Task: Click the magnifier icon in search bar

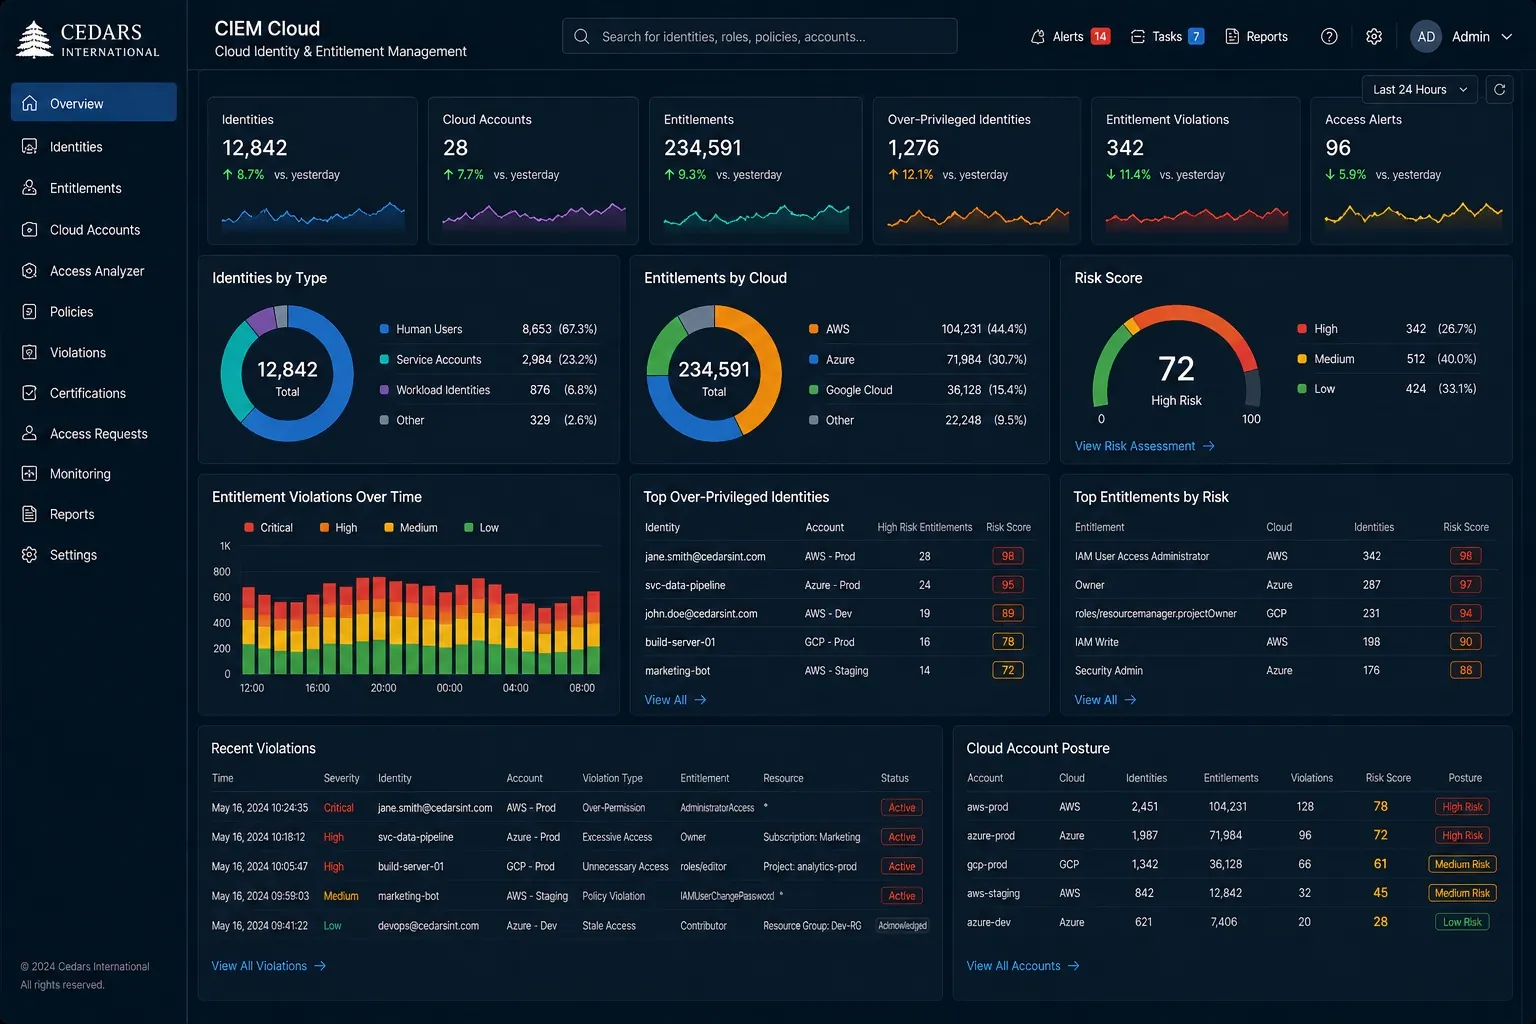Action: (582, 36)
